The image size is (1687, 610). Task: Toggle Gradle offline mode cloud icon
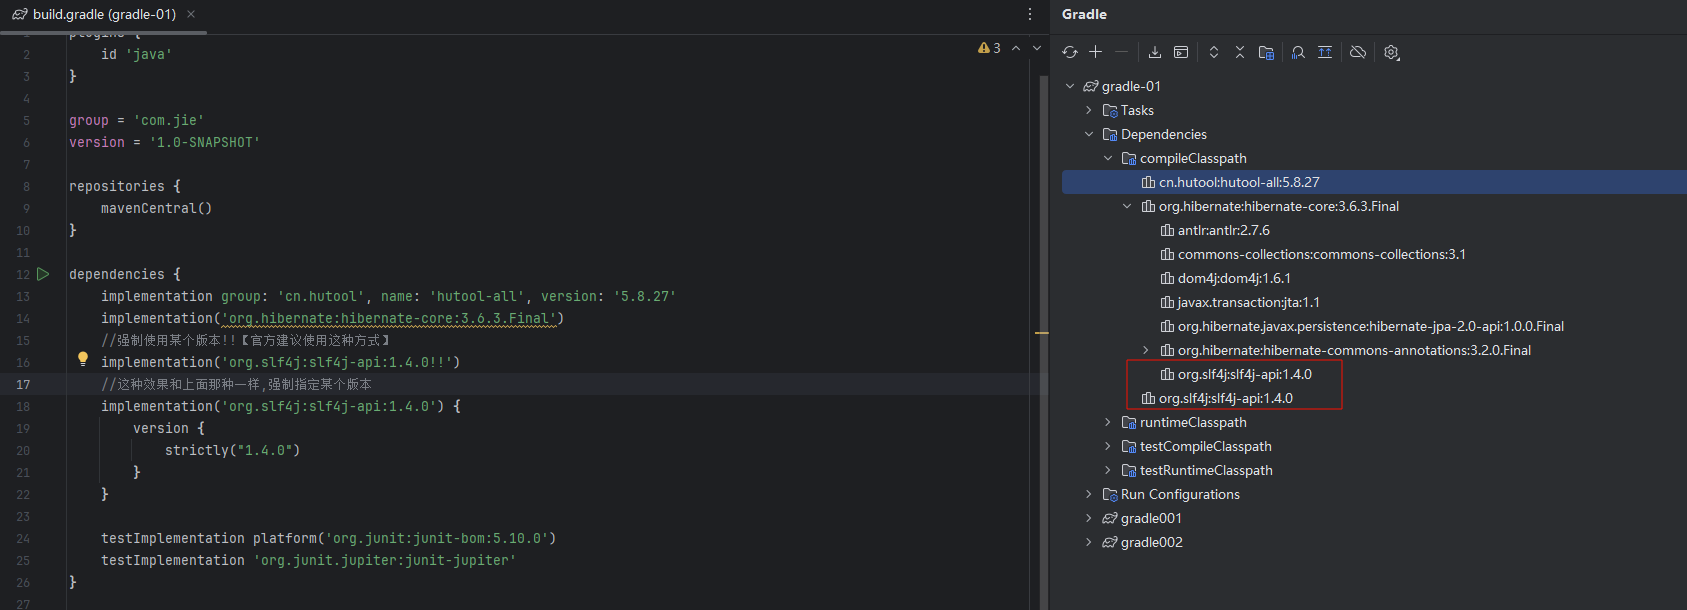(1358, 52)
